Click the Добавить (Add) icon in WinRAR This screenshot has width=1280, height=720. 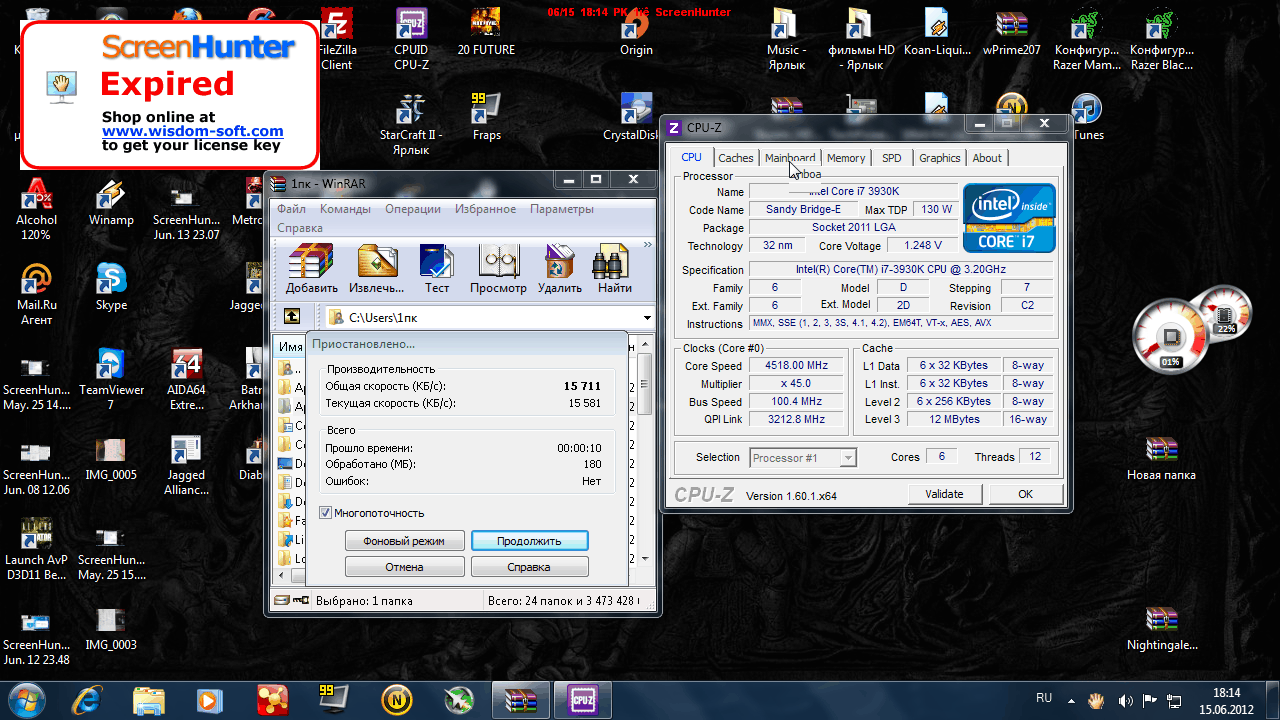click(x=311, y=266)
